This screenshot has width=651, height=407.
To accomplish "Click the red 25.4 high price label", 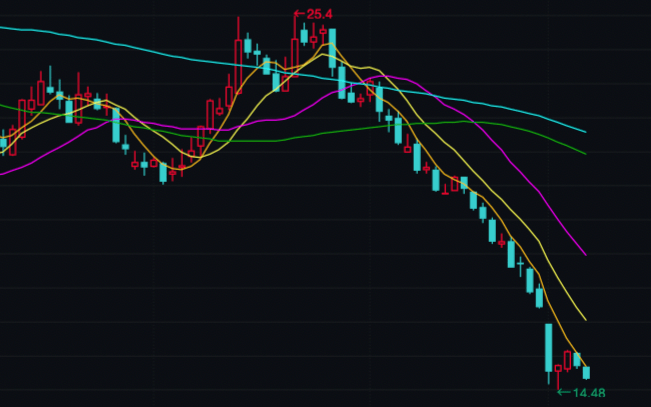I will [319, 14].
